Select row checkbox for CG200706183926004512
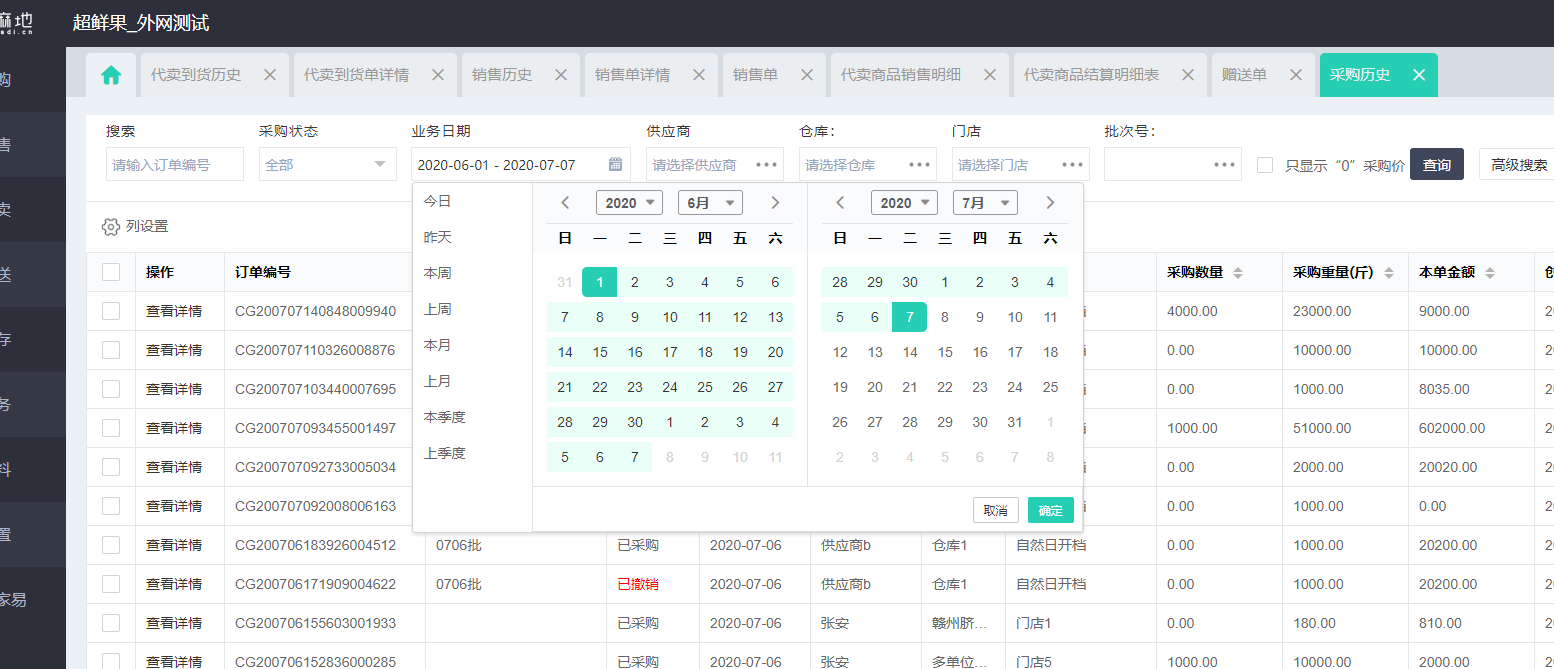Viewport: 1554px width, 669px height. tap(111, 545)
